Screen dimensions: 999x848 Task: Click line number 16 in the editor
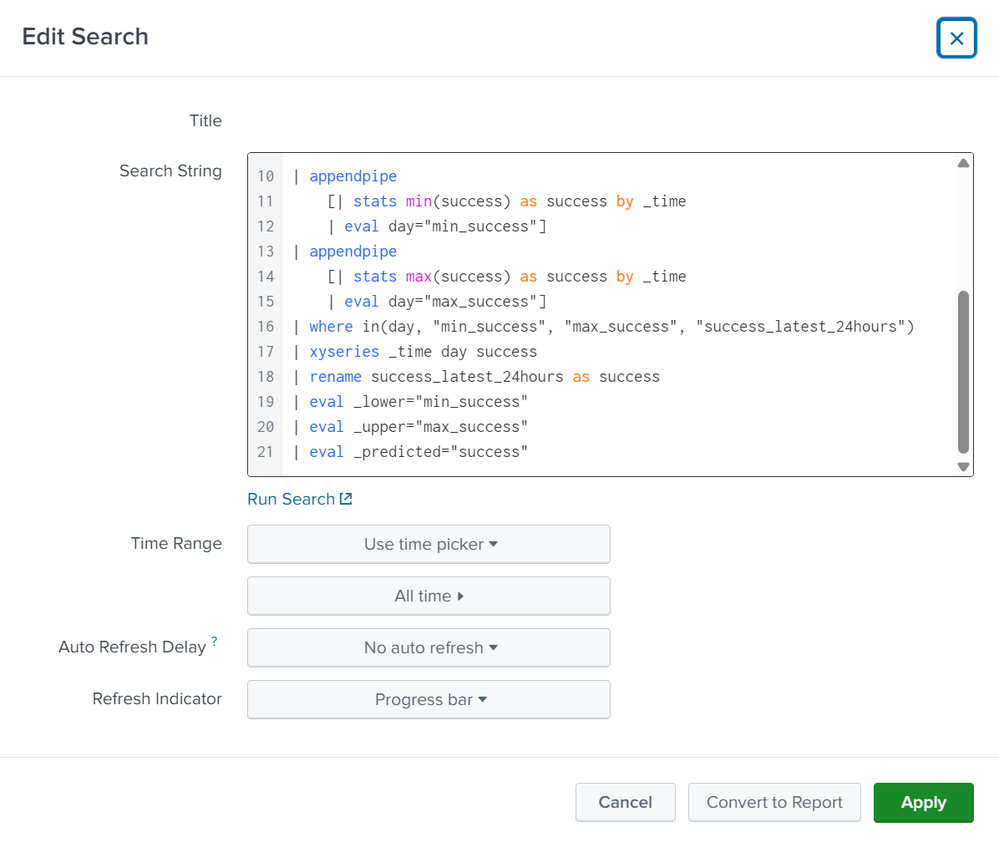(x=265, y=326)
